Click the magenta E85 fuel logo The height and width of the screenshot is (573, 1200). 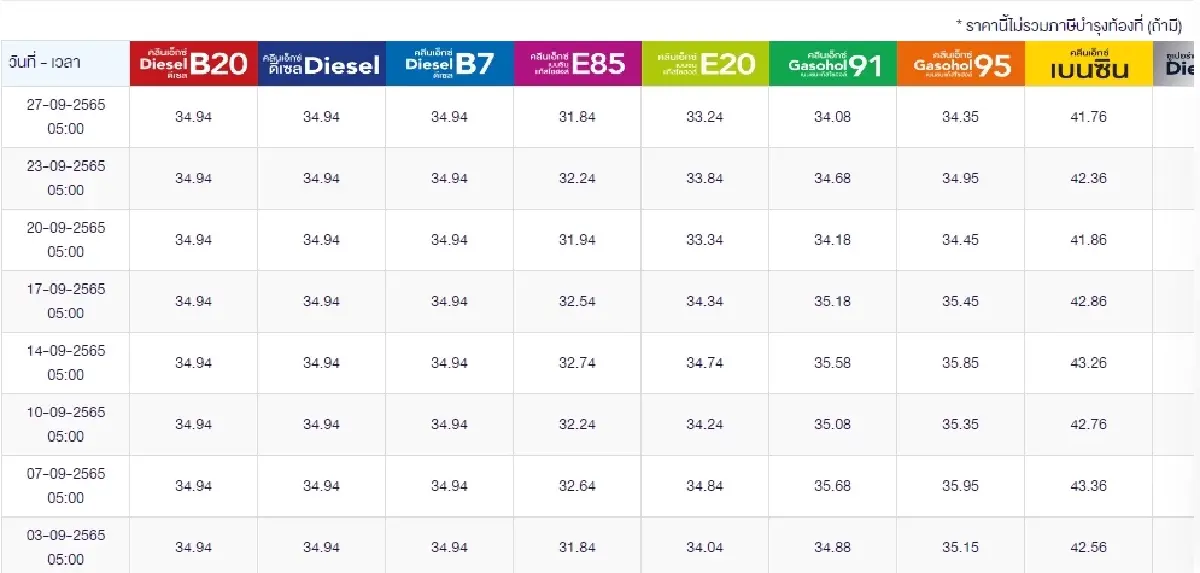[x=577, y=64]
